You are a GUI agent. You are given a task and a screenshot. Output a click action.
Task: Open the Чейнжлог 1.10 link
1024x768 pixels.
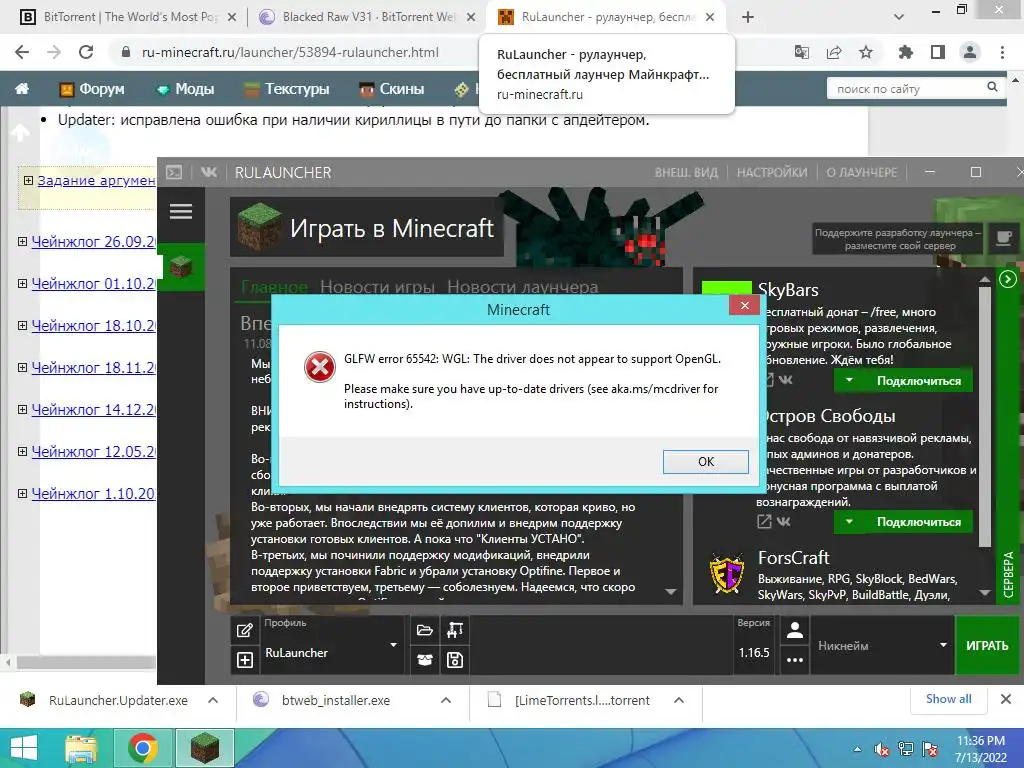93,494
